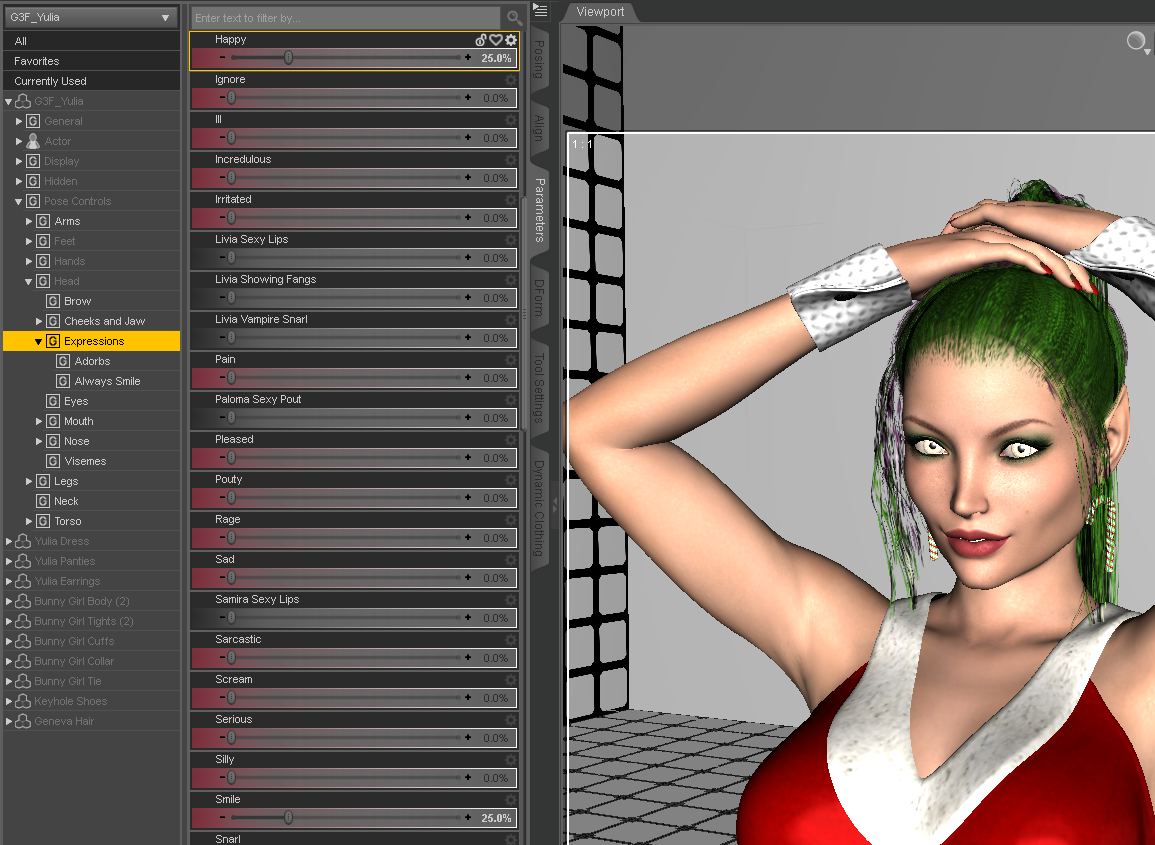This screenshot has height=845, width=1155.
Task: Select the Parameters side tab
Action: click(x=539, y=210)
